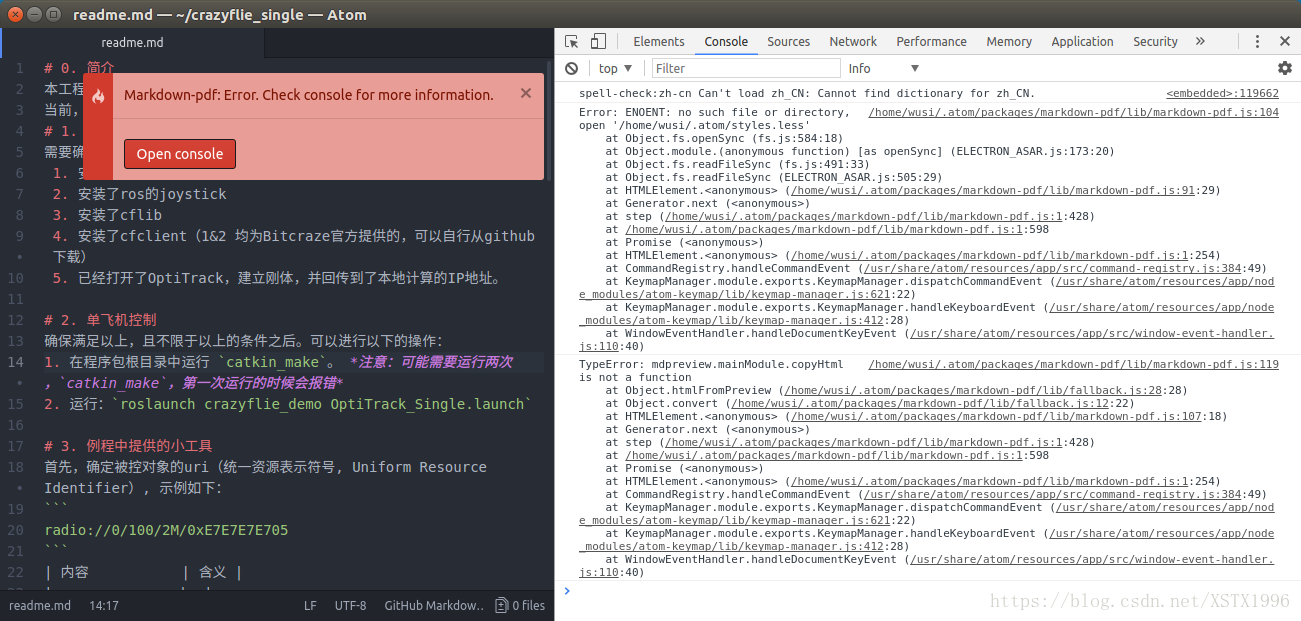Viewport: 1301px width, 621px height.
Task: Follow the markdown-pdf.js:119 source link
Action: (1073, 364)
